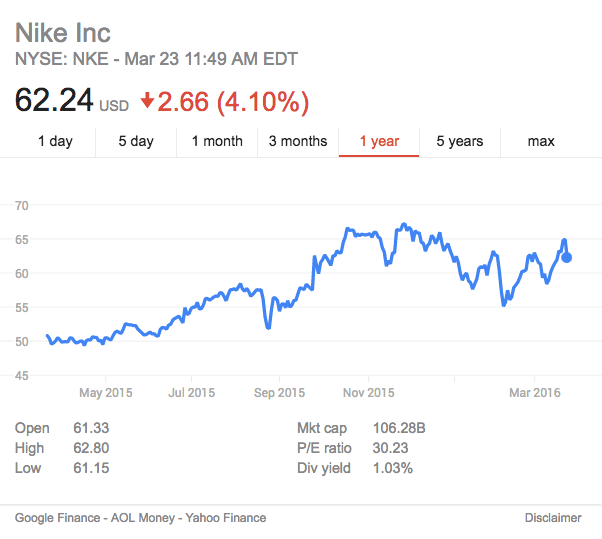This screenshot has height=539, width=602.
Task: Select the 1 year tab
Action: click(x=379, y=141)
